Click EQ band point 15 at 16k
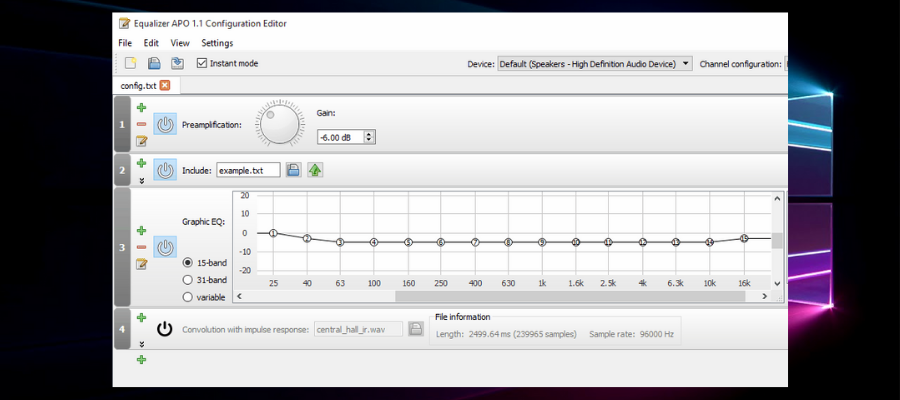 (x=744, y=238)
